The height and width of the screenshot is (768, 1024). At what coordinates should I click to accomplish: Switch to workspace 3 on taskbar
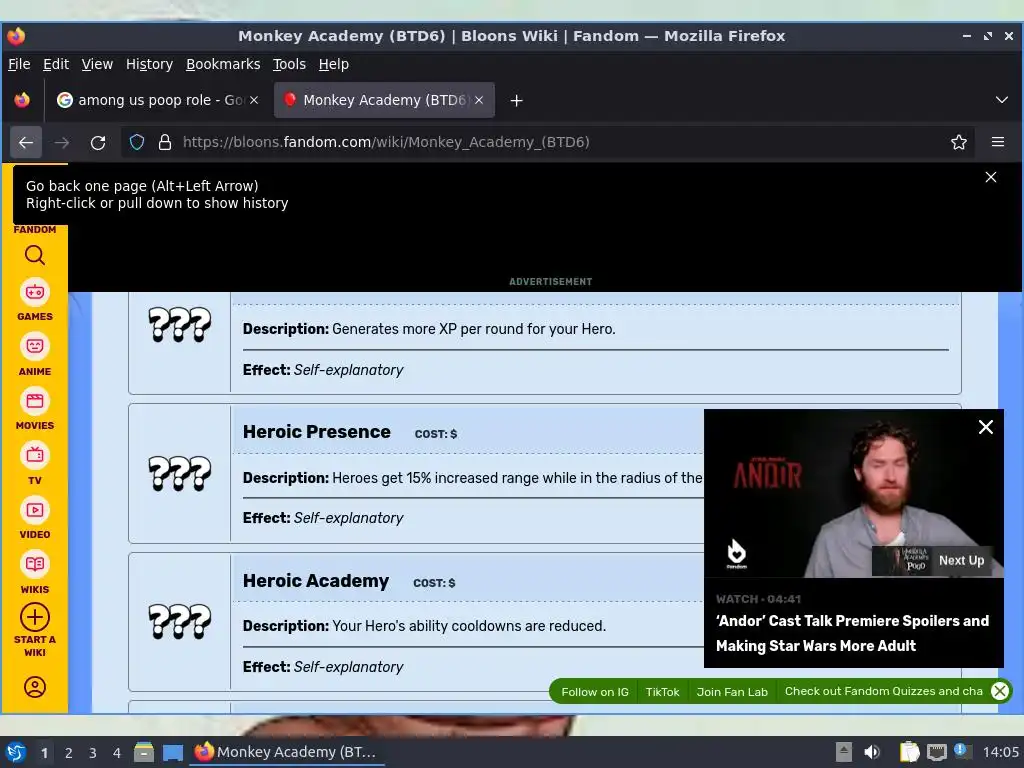[x=92, y=752]
